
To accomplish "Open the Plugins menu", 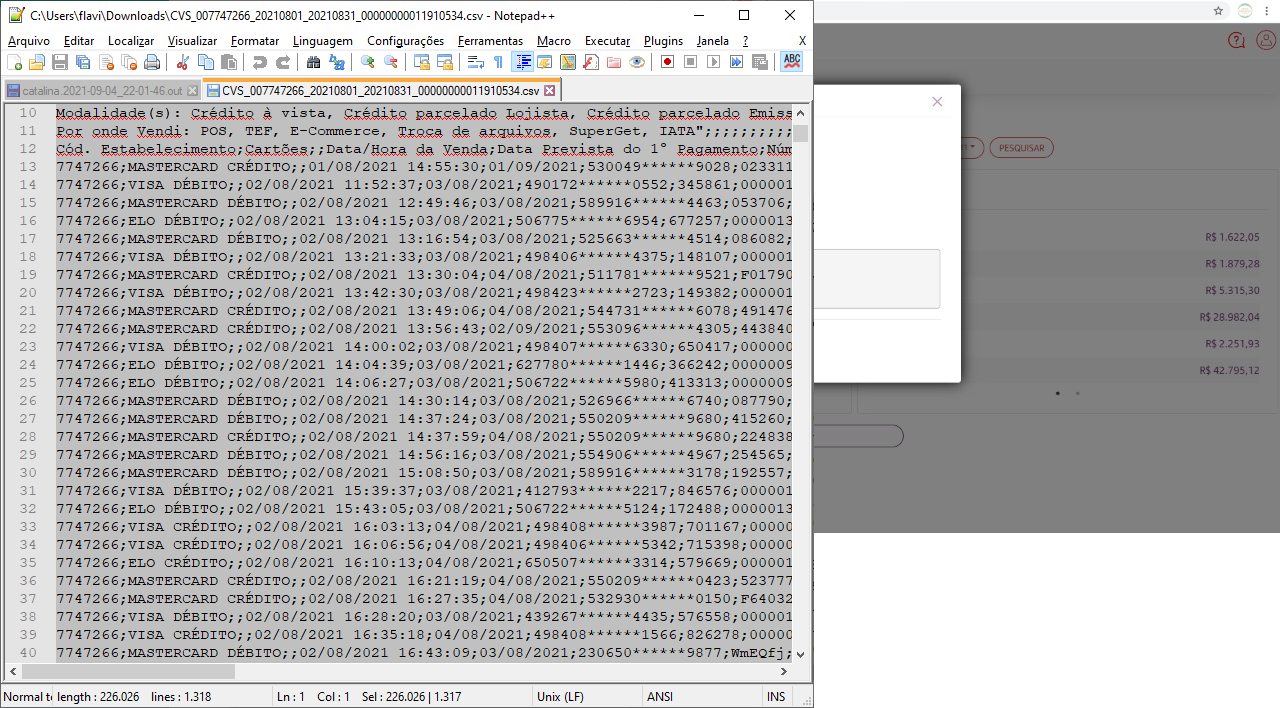I will click(x=663, y=41).
